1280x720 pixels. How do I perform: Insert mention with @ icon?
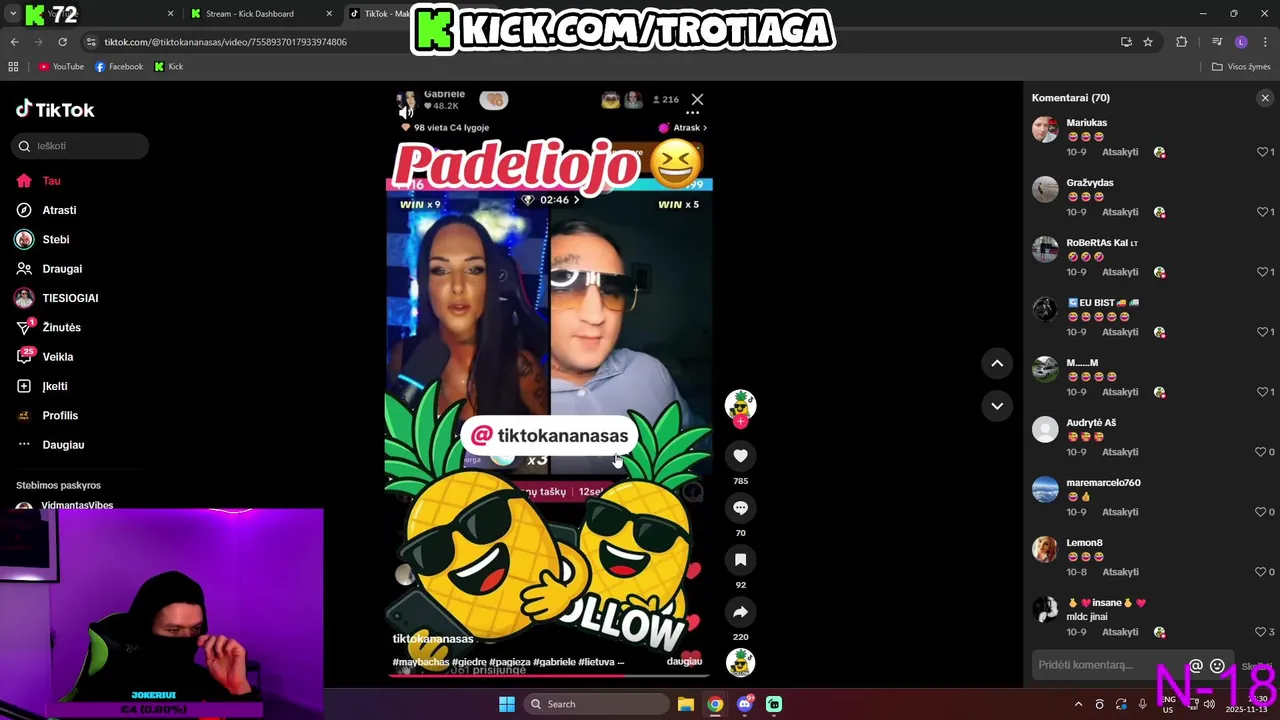click(x=1196, y=666)
